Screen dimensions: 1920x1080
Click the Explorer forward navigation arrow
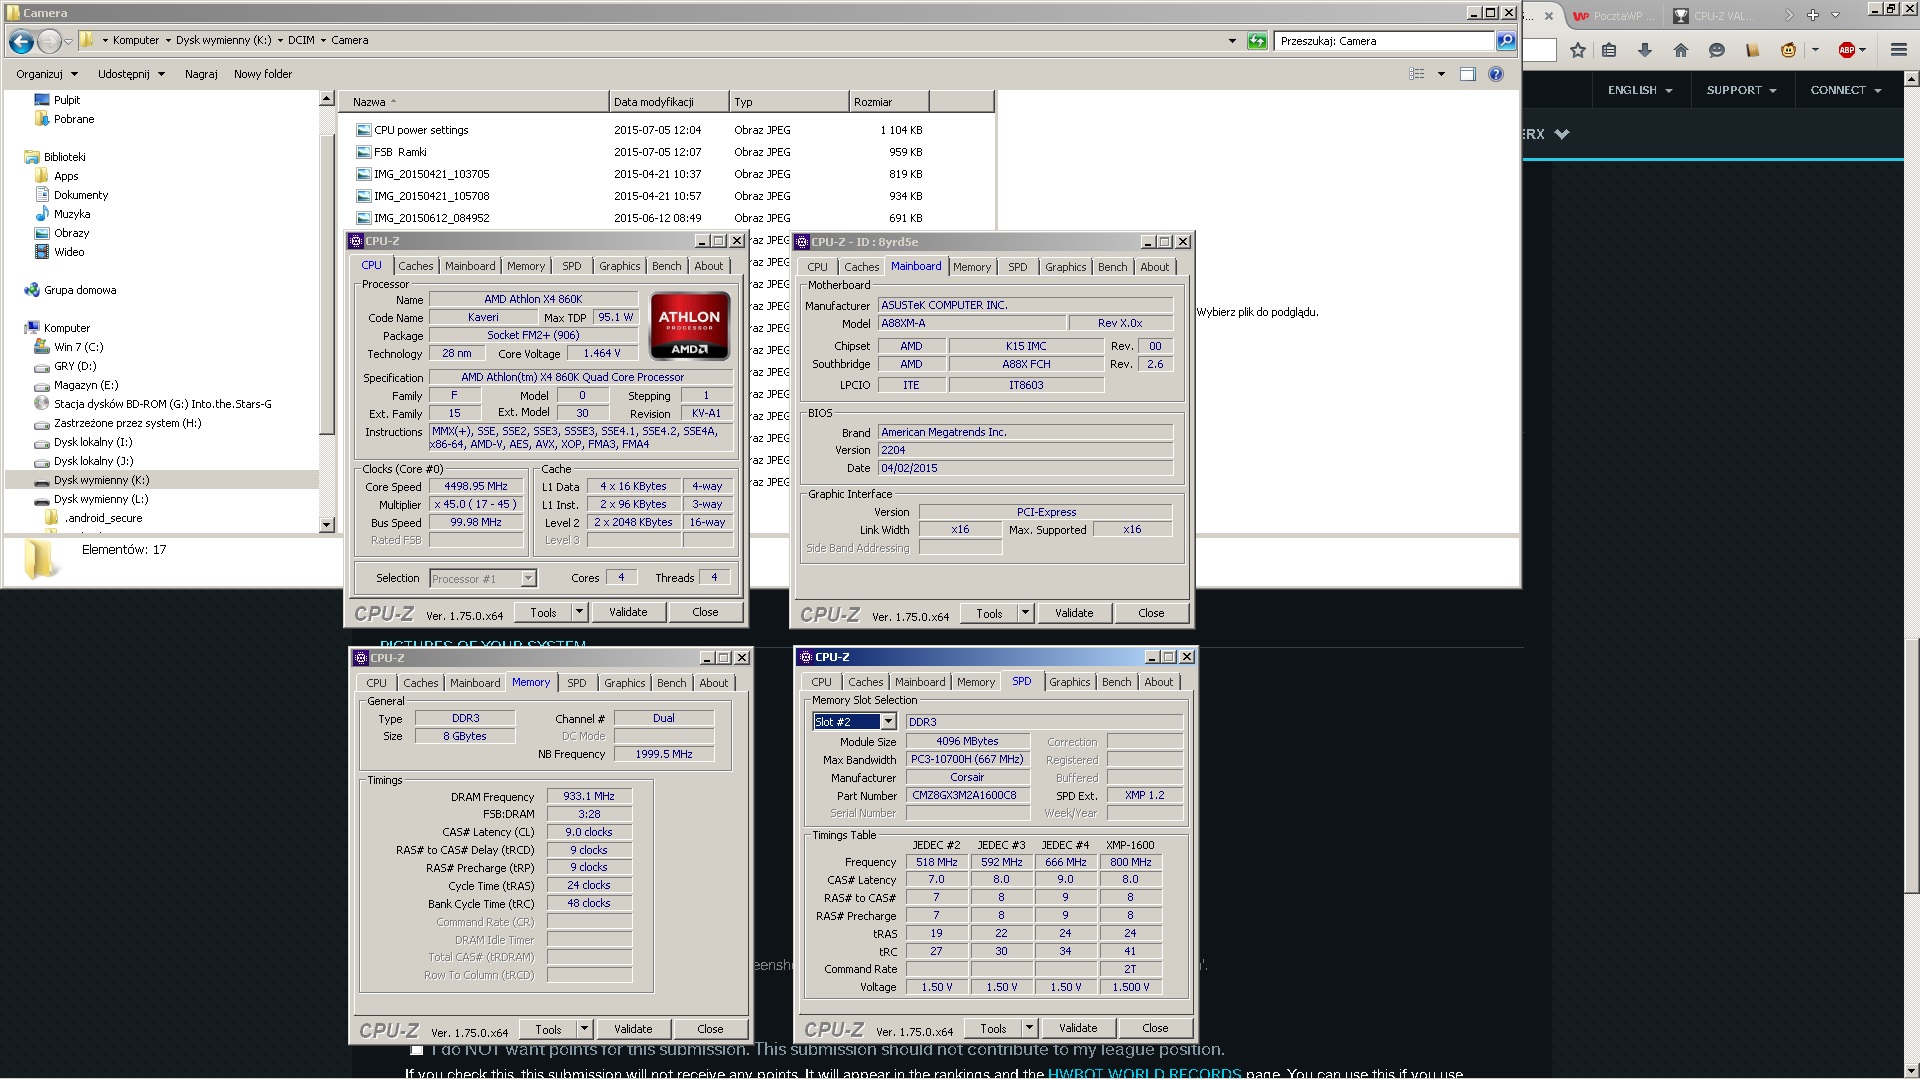point(49,41)
